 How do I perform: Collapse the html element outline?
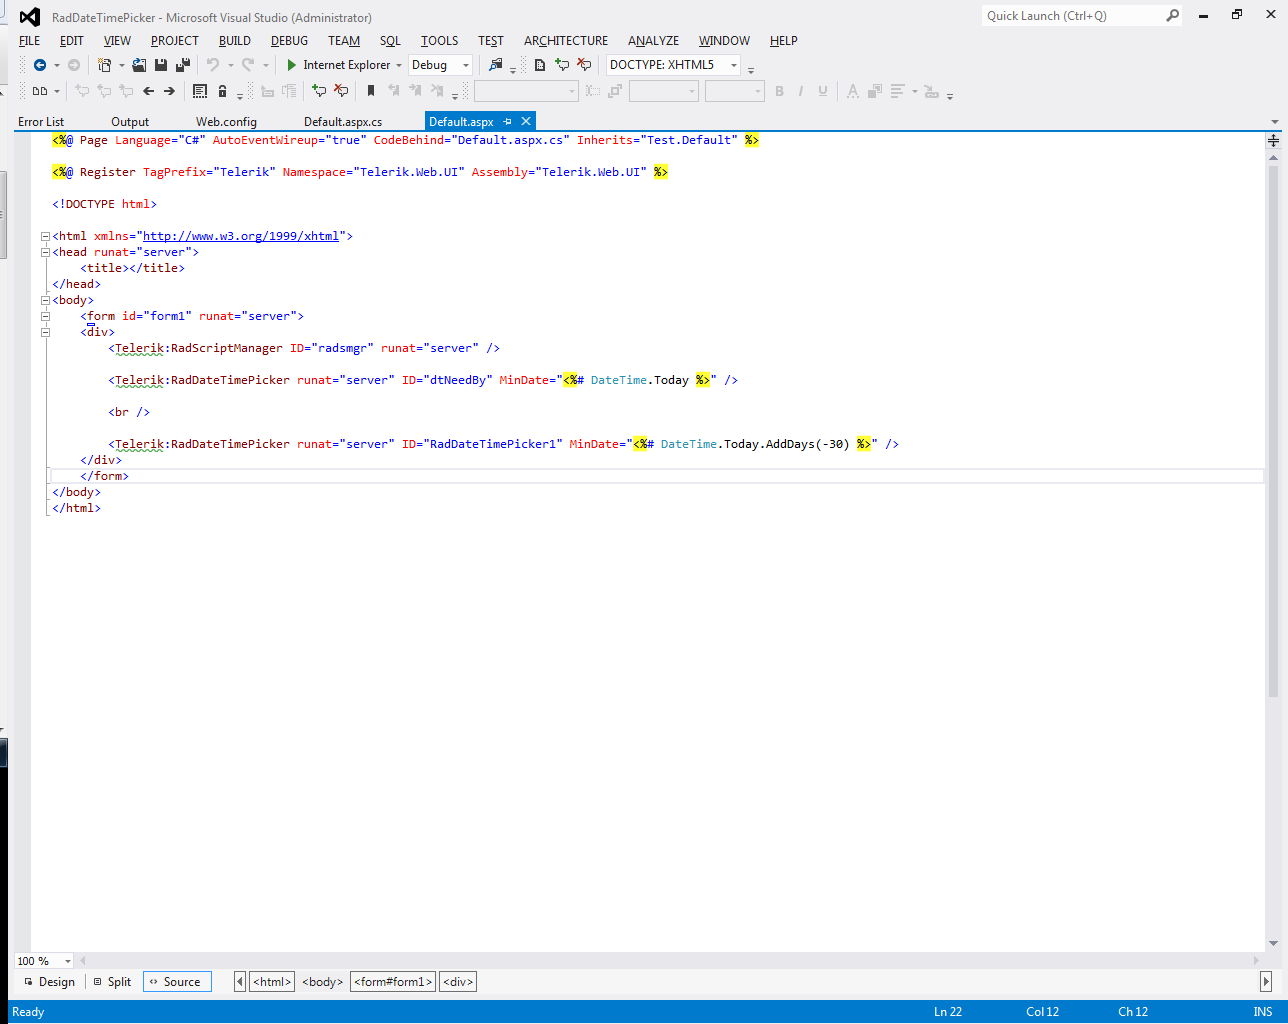45,236
